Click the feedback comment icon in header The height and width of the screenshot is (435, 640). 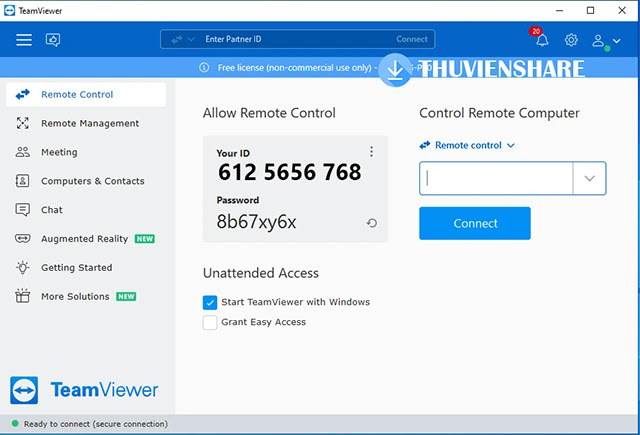pos(53,40)
